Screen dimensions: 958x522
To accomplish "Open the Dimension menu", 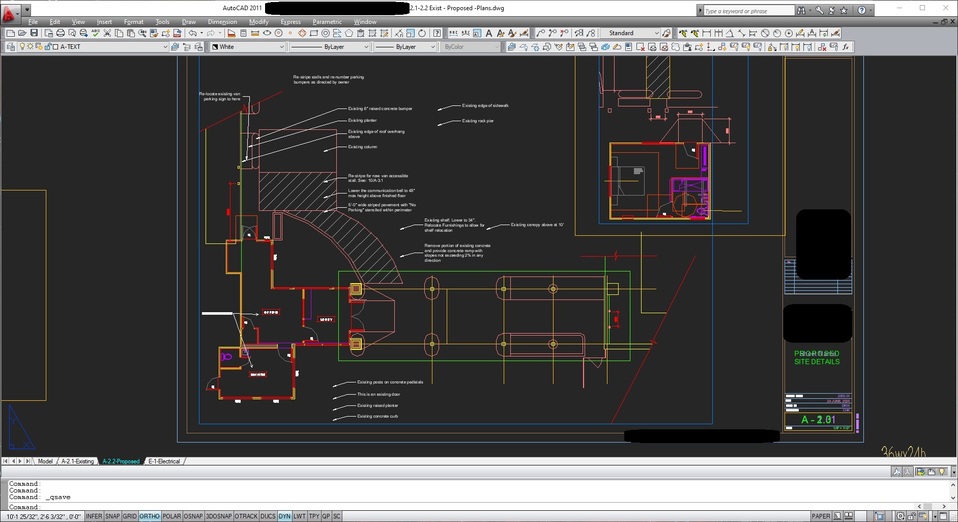I will tap(222, 21).
